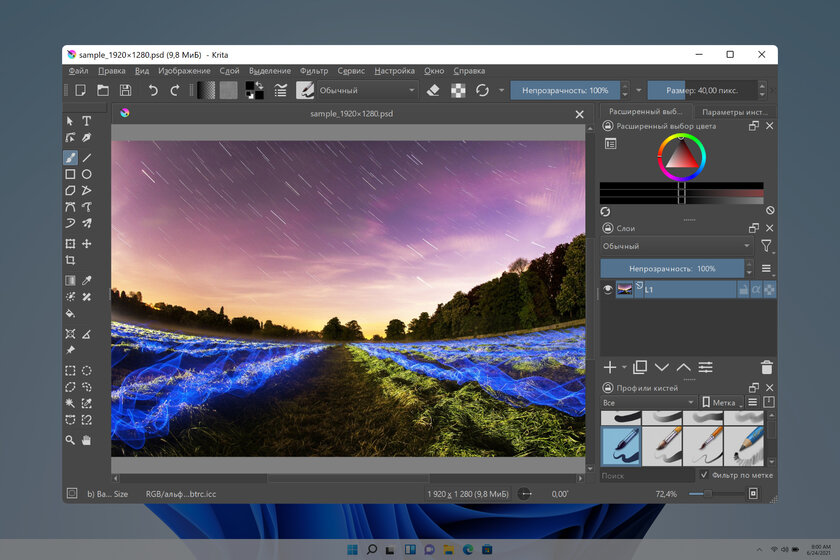840x560 pixels.
Task: Select the Fill bucket tool
Action: [70, 313]
